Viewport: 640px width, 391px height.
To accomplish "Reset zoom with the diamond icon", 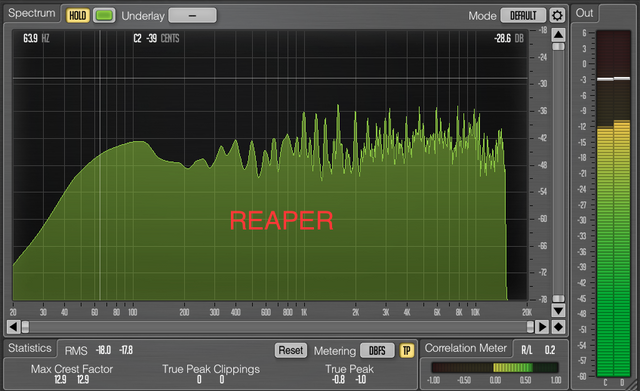I will click(558, 327).
